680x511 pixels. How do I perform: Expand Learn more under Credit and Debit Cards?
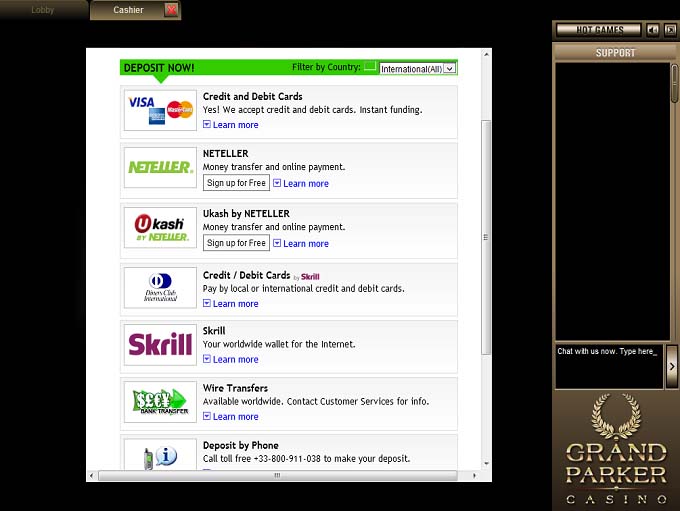coord(235,125)
